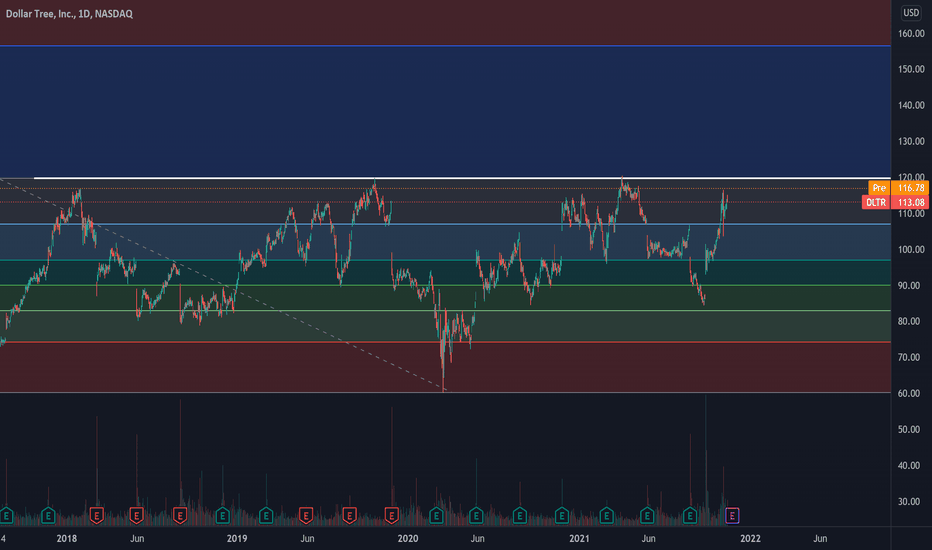Click the 50.00 price axis label
The width and height of the screenshot is (932, 550).
(x=909, y=429)
